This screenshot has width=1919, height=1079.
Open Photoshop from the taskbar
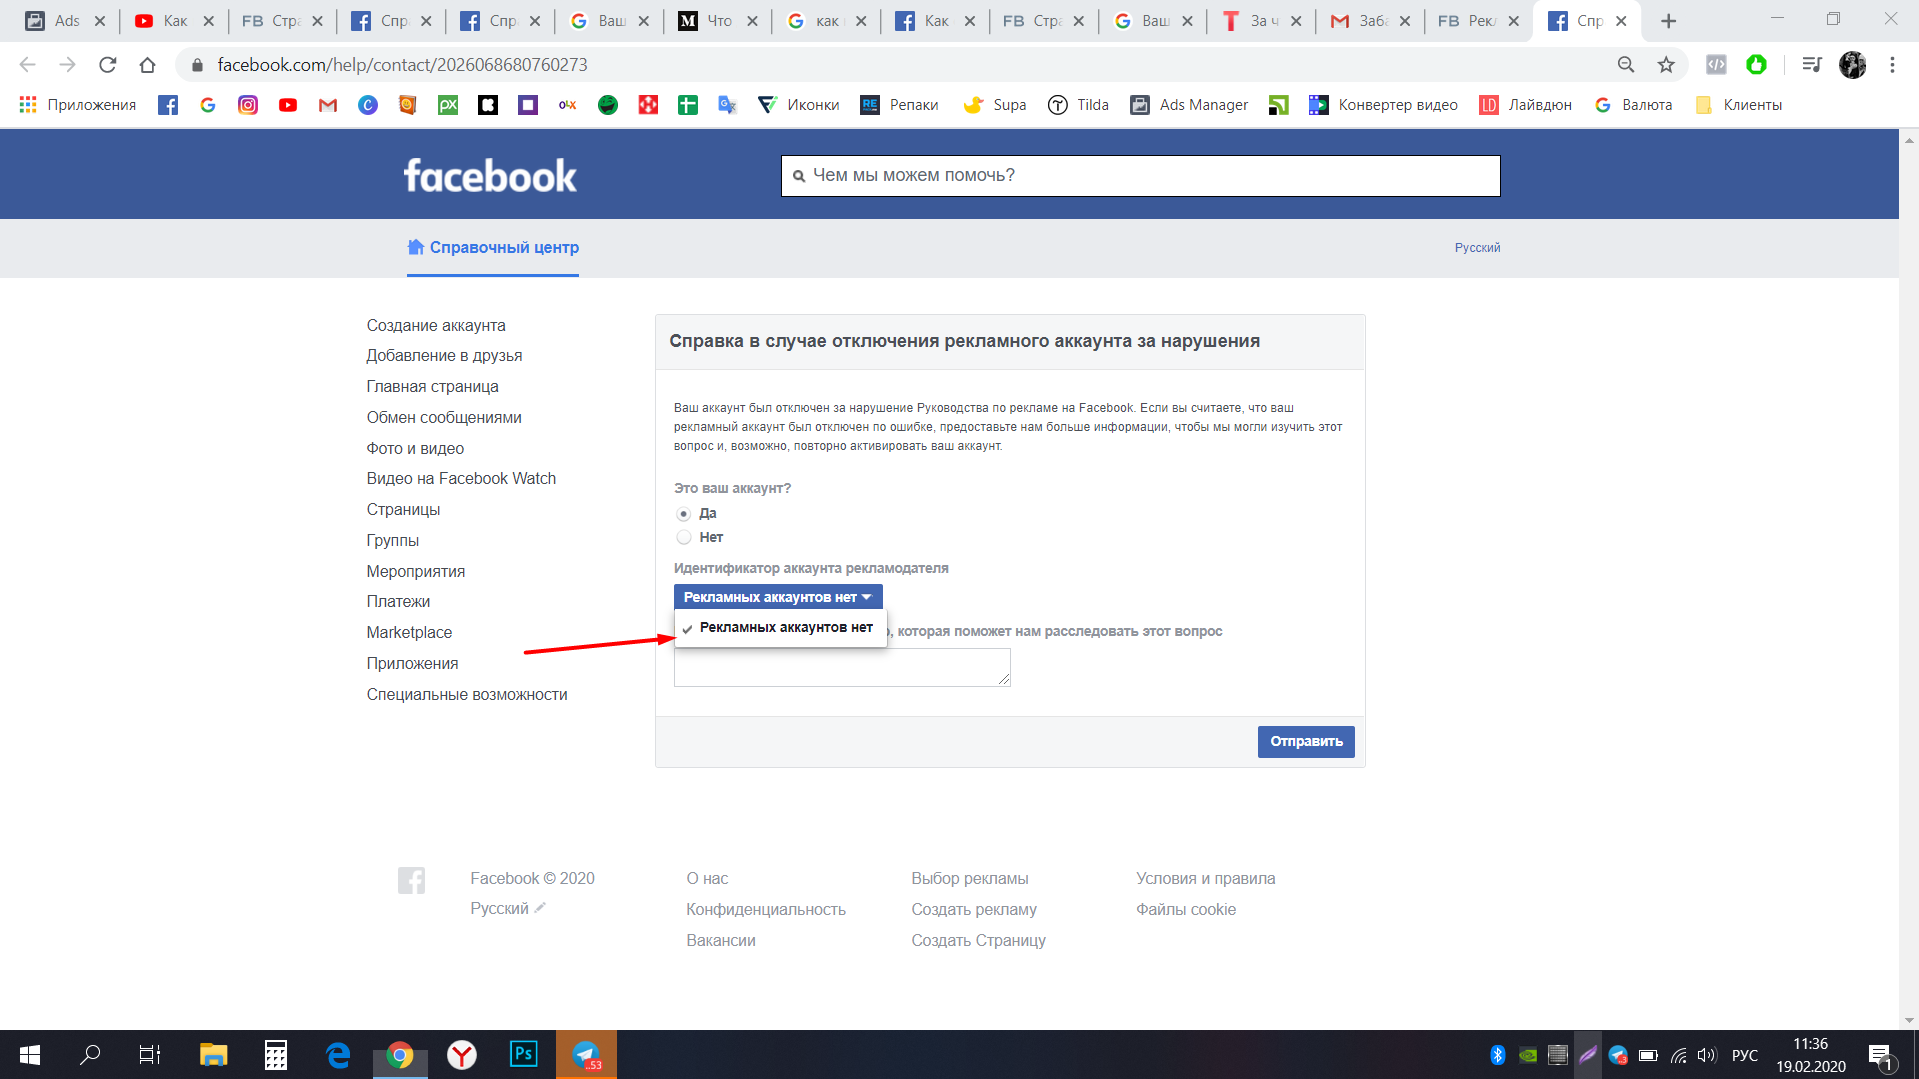coord(524,1055)
